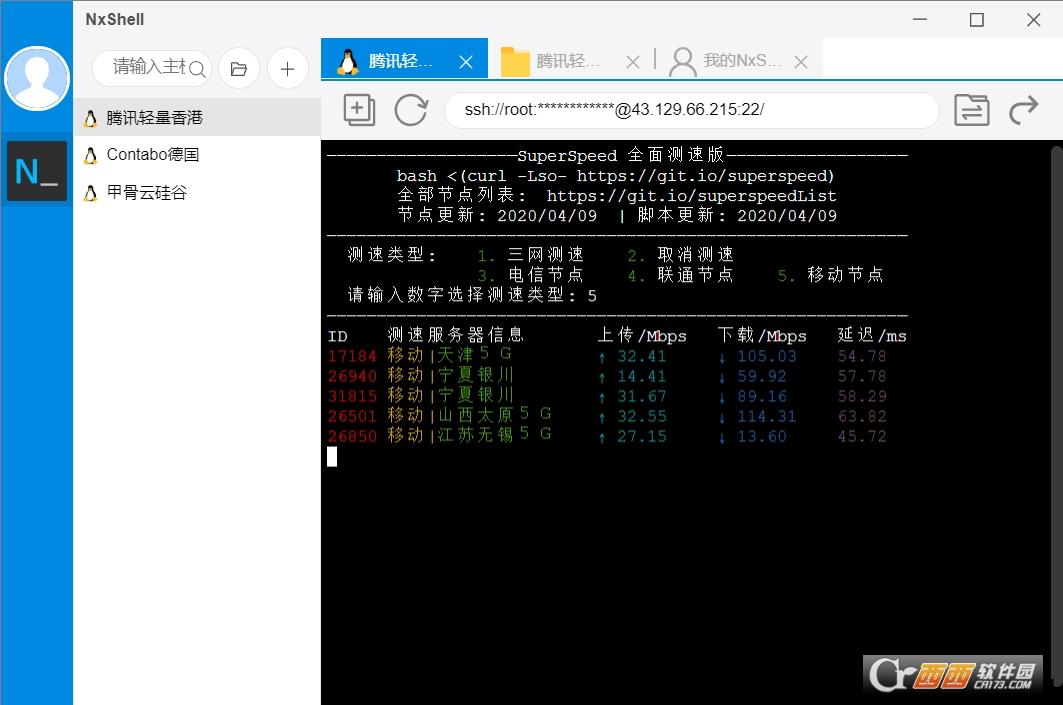The height and width of the screenshot is (705, 1063).
Task: Click ID 17184 in the results
Action: [352, 356]
